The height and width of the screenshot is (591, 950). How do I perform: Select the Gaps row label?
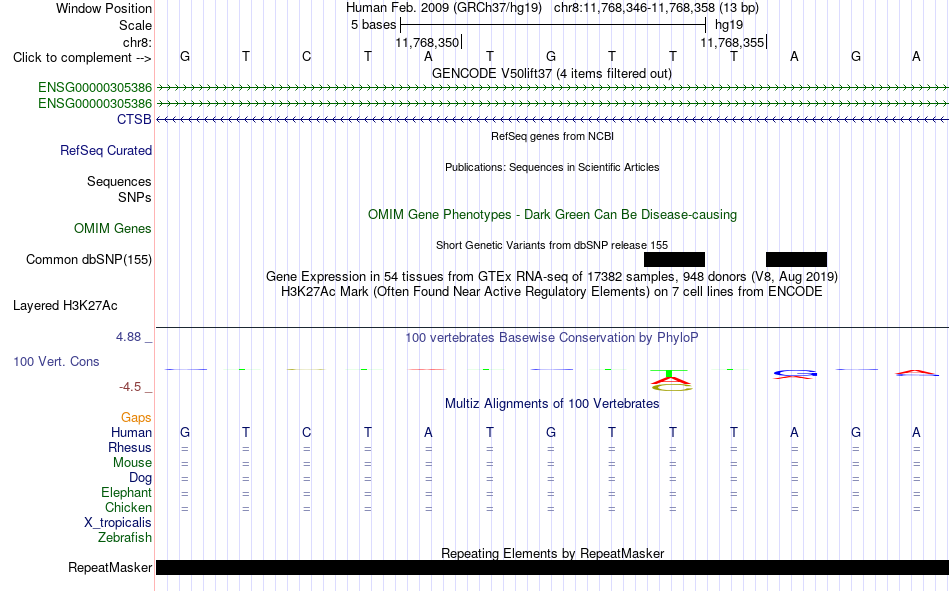pos(136,417)
